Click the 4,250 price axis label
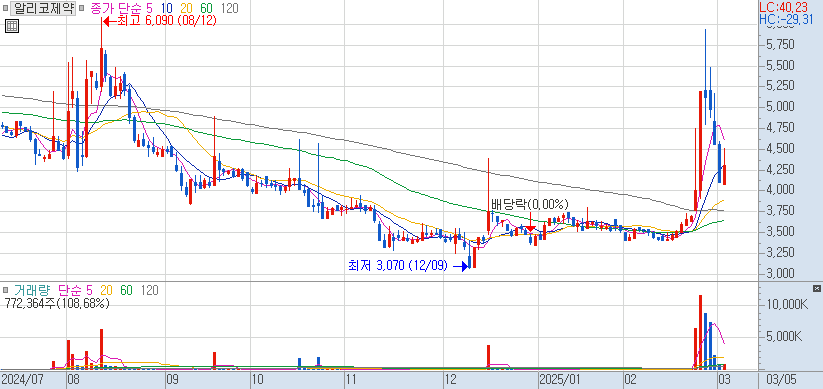823x389 pixels. click(779, 170)
